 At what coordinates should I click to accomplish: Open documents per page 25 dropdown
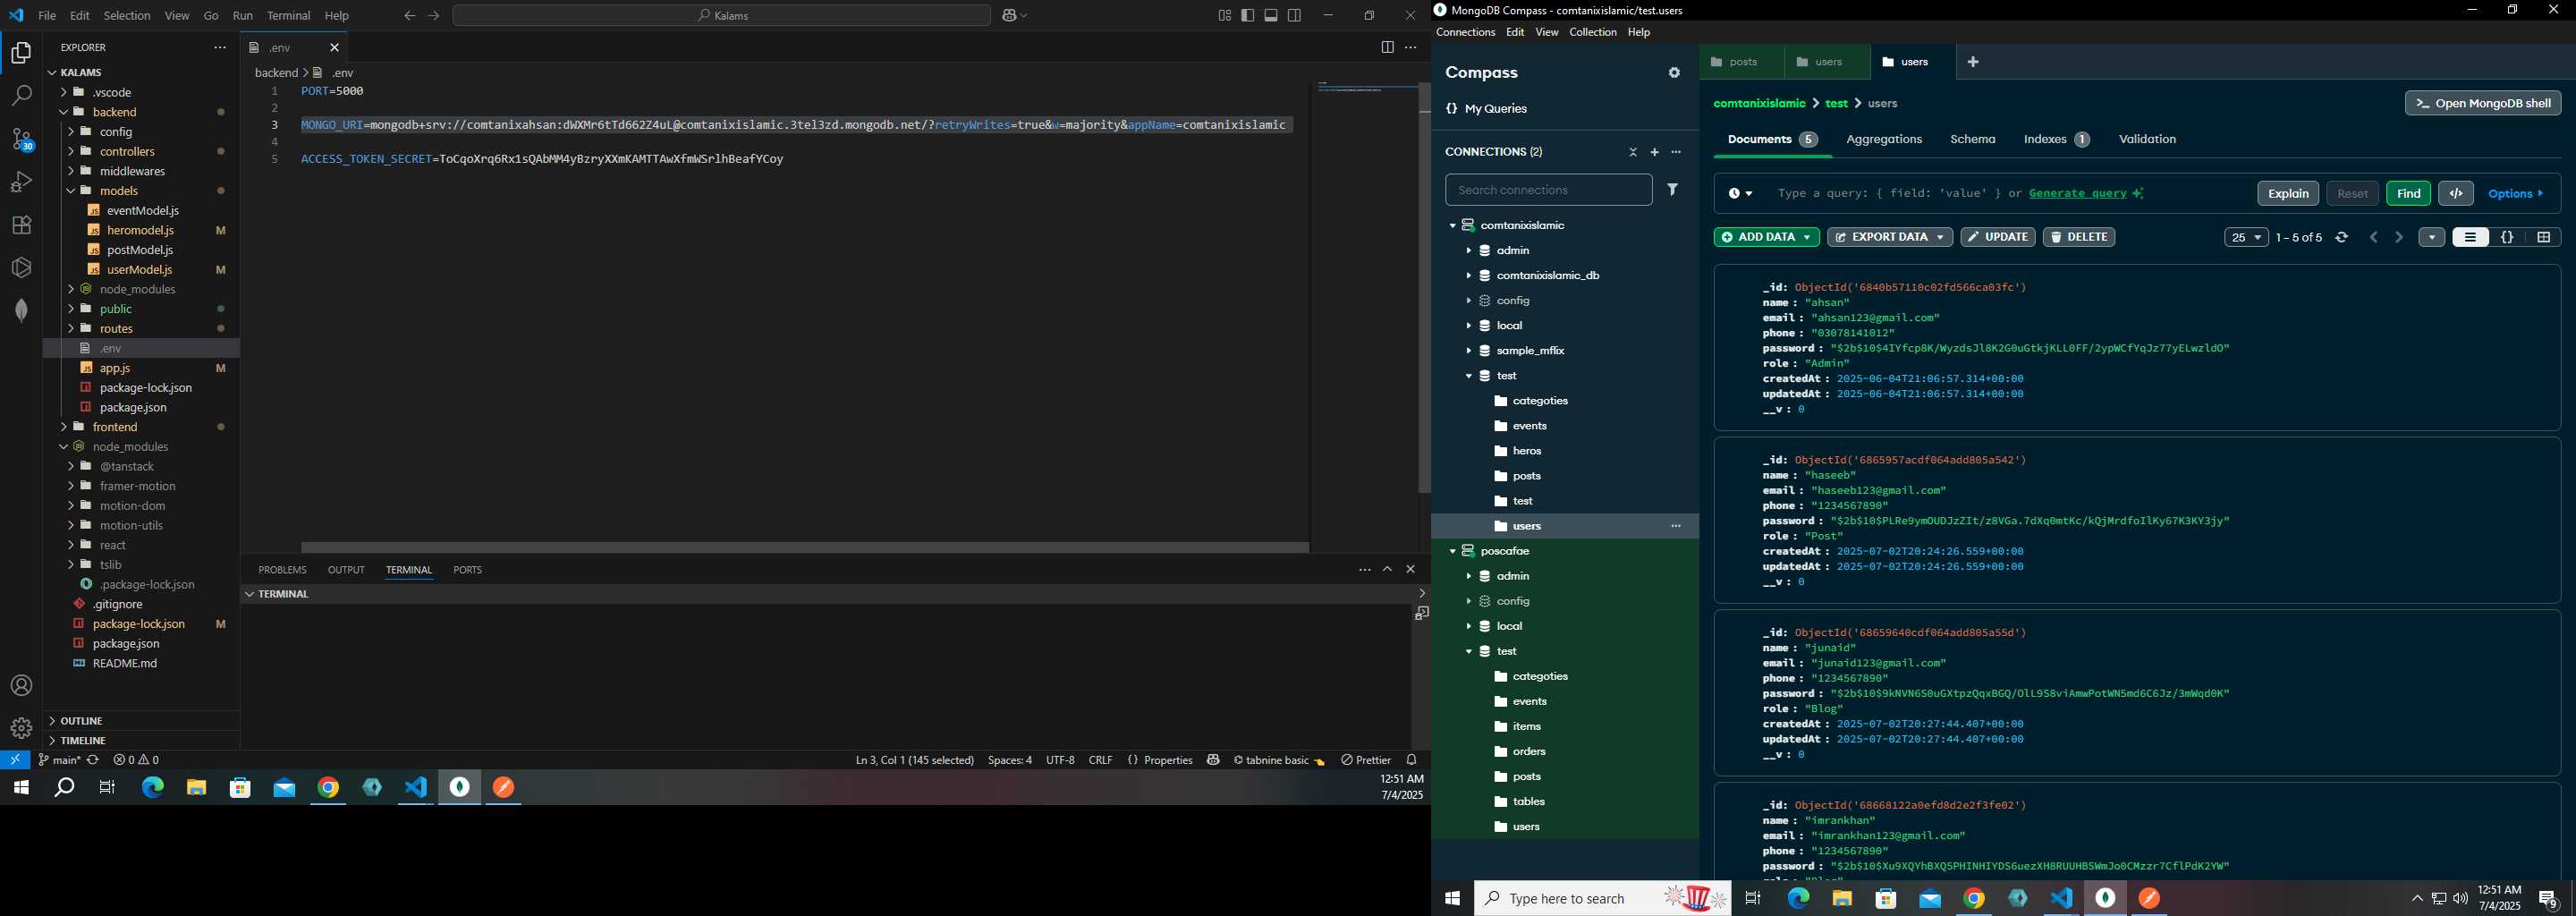click(2246, 237)
